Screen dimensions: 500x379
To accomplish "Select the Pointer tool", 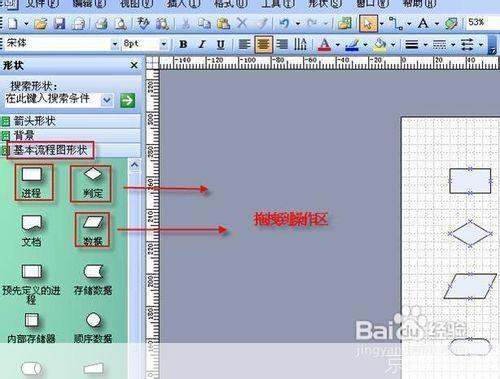I will point(368,23).
